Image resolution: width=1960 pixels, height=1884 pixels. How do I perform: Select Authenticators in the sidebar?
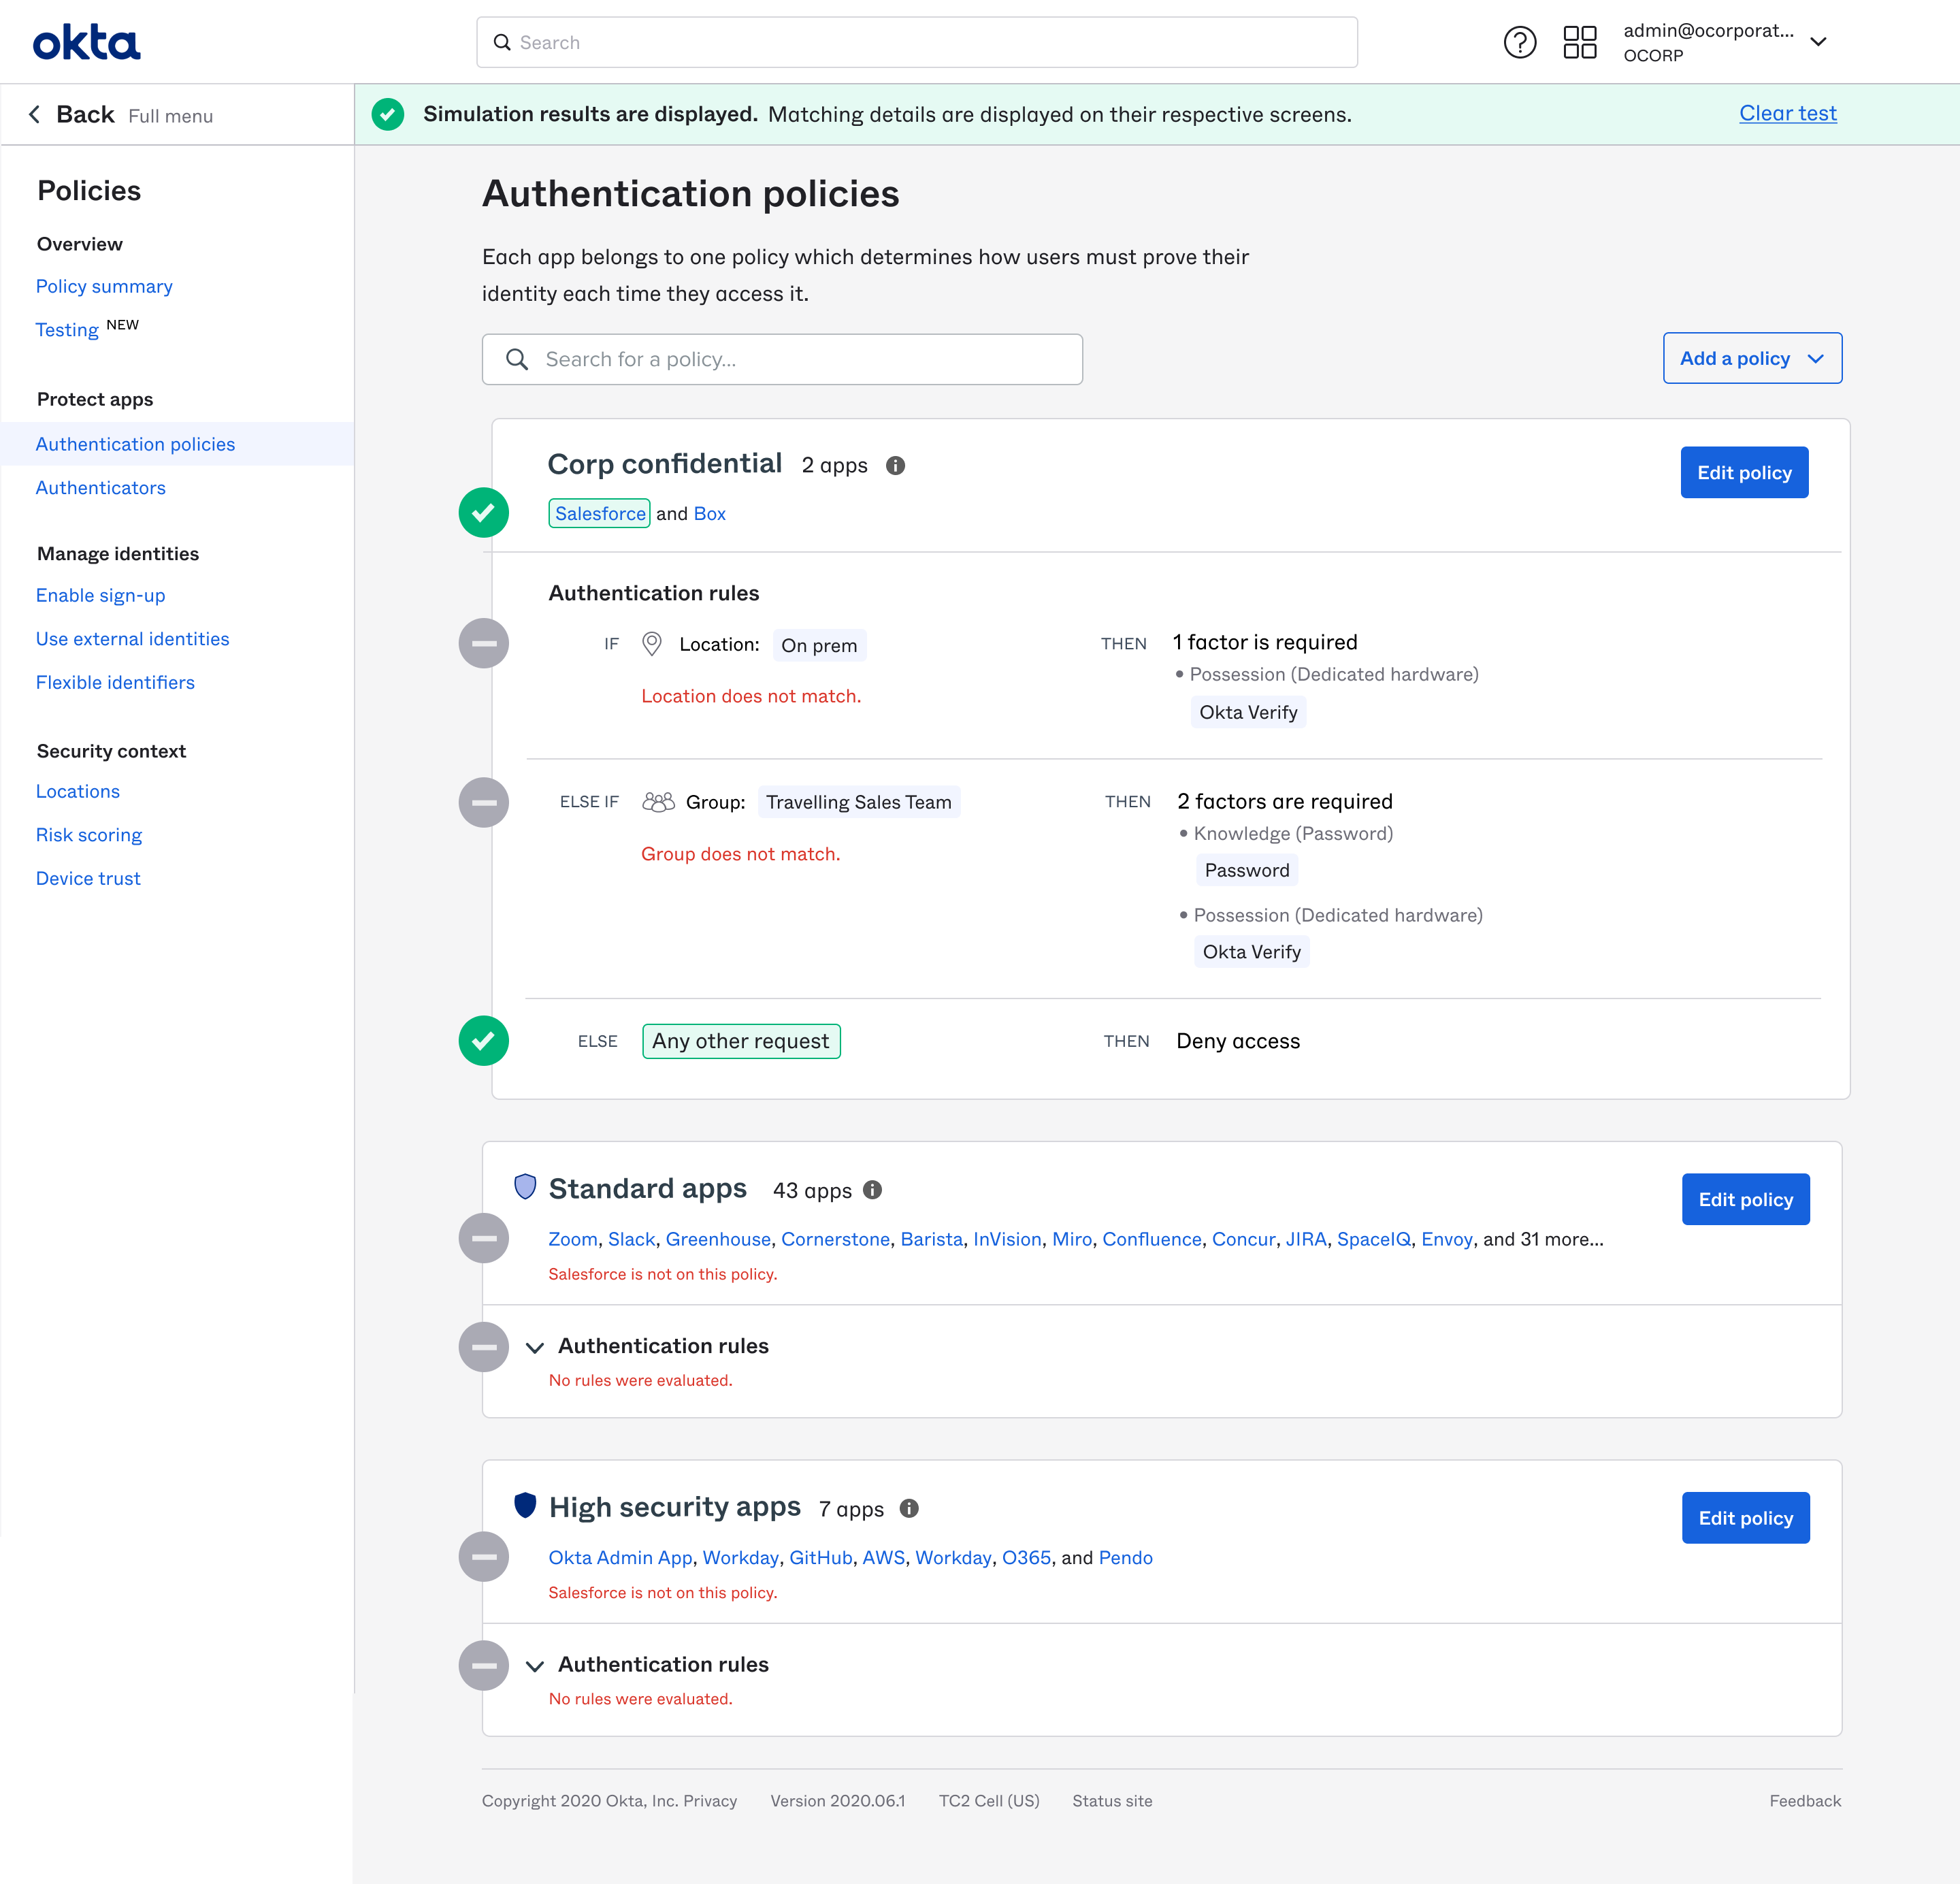[100, 487]
